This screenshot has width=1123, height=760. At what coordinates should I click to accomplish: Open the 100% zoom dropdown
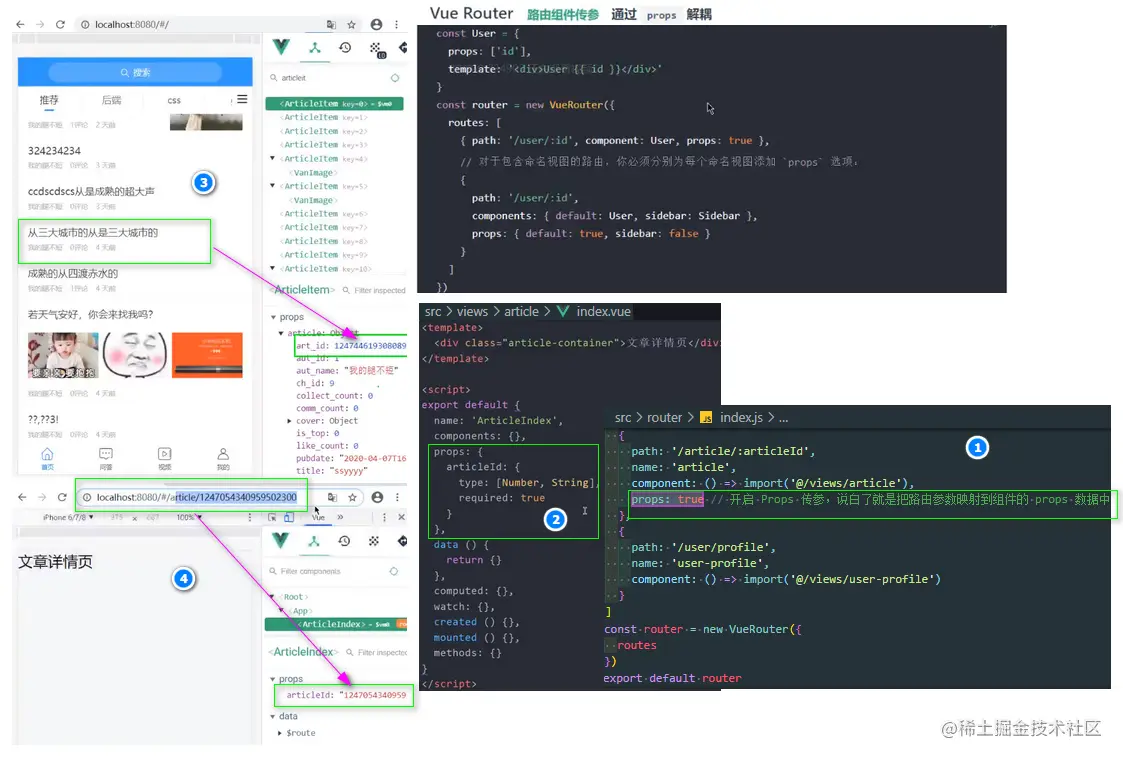(189, 517)
